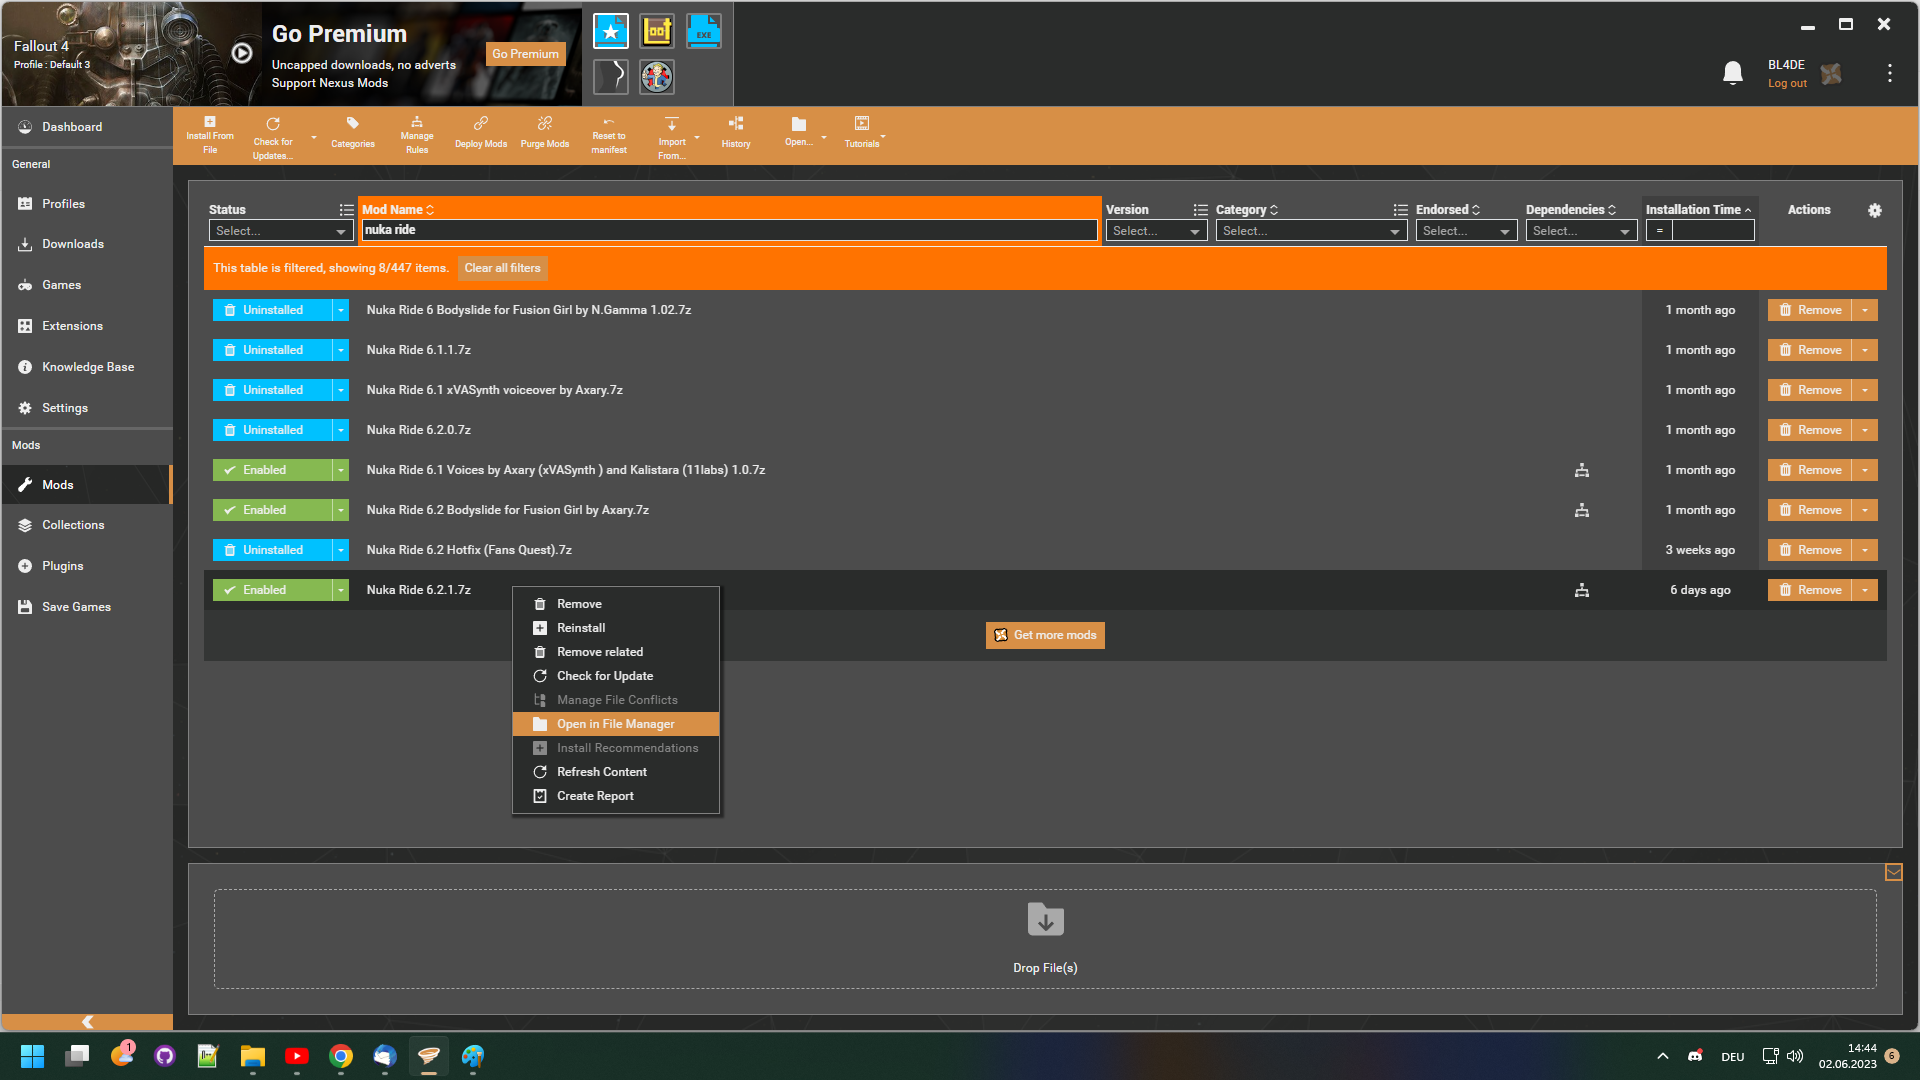Open Collections in sidebar
The width and height of the screenshot is (1920, 1080).
pyautogui.click(x=87, y=525)
